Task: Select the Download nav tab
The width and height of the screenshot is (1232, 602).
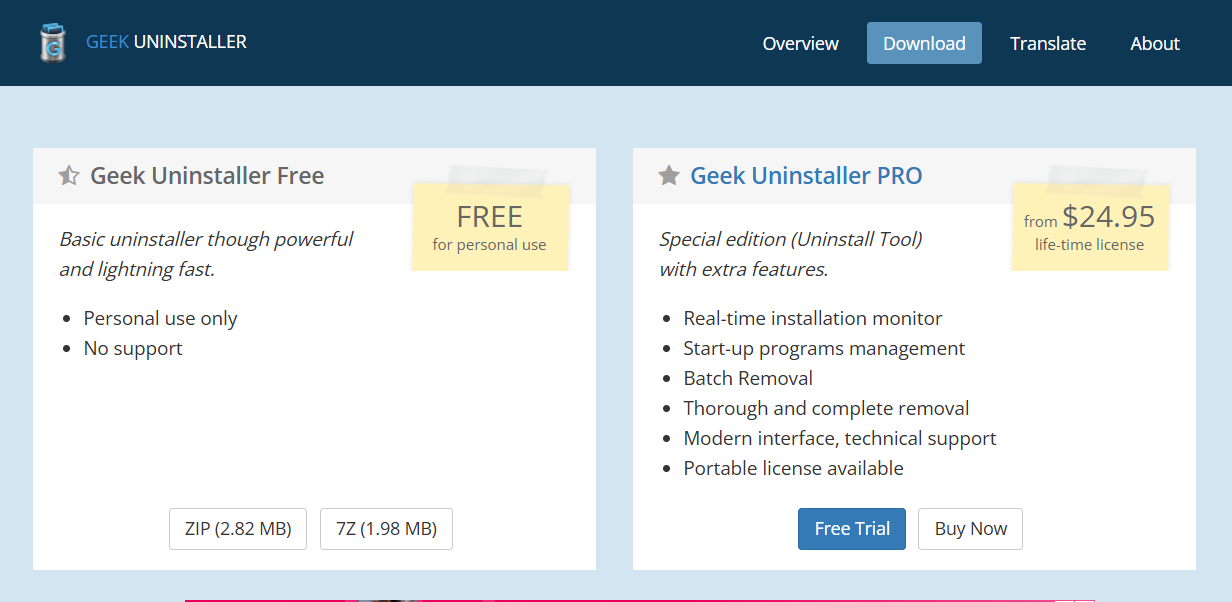Action: tap(924, 43)
